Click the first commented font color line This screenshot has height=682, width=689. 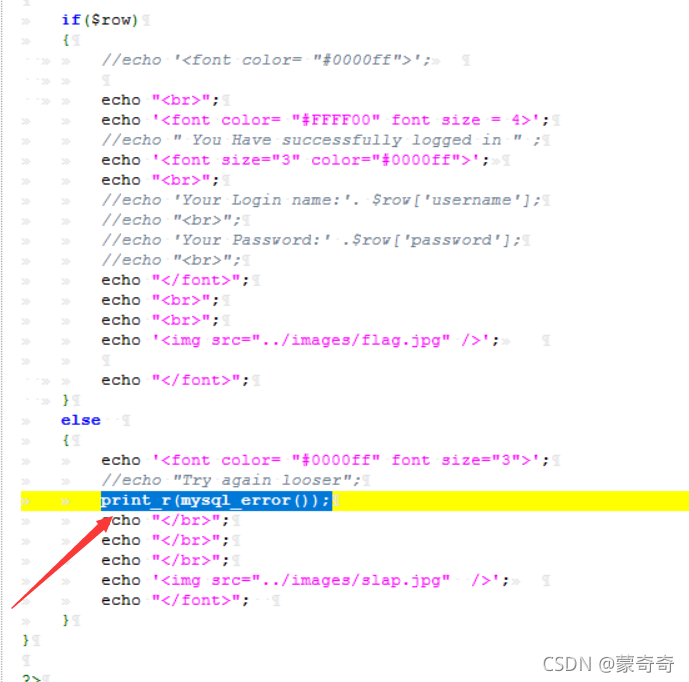pos(266,60)
